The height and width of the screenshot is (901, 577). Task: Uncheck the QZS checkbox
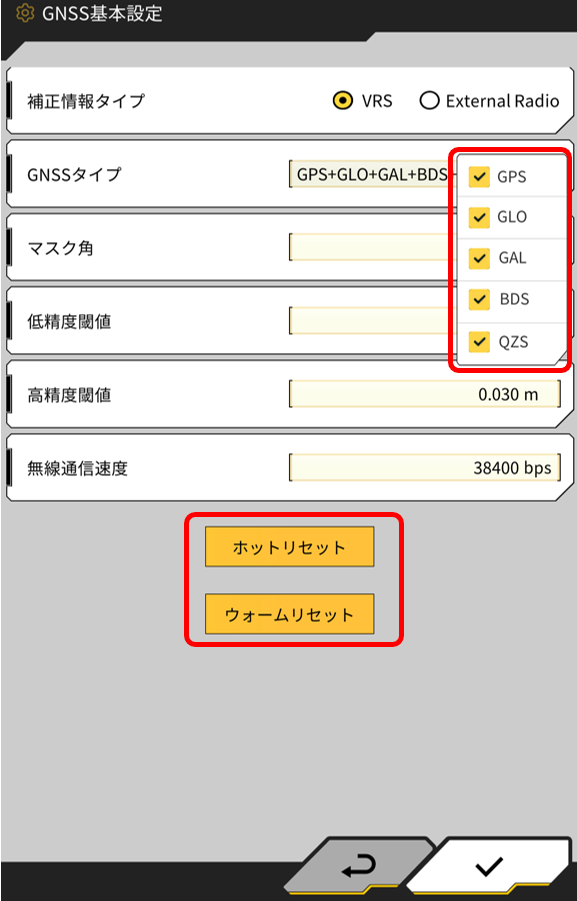(479, 342)
